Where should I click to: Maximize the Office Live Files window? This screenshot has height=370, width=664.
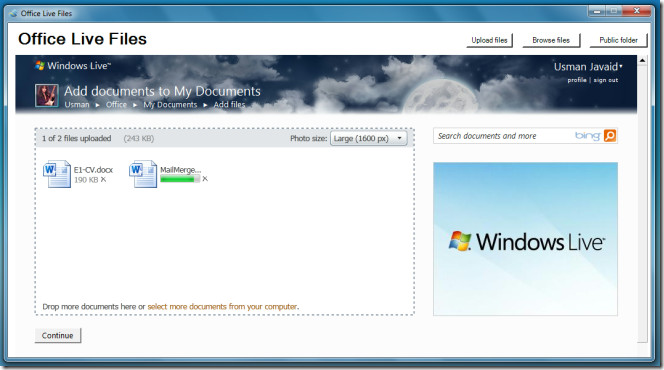tap(614, 11)
